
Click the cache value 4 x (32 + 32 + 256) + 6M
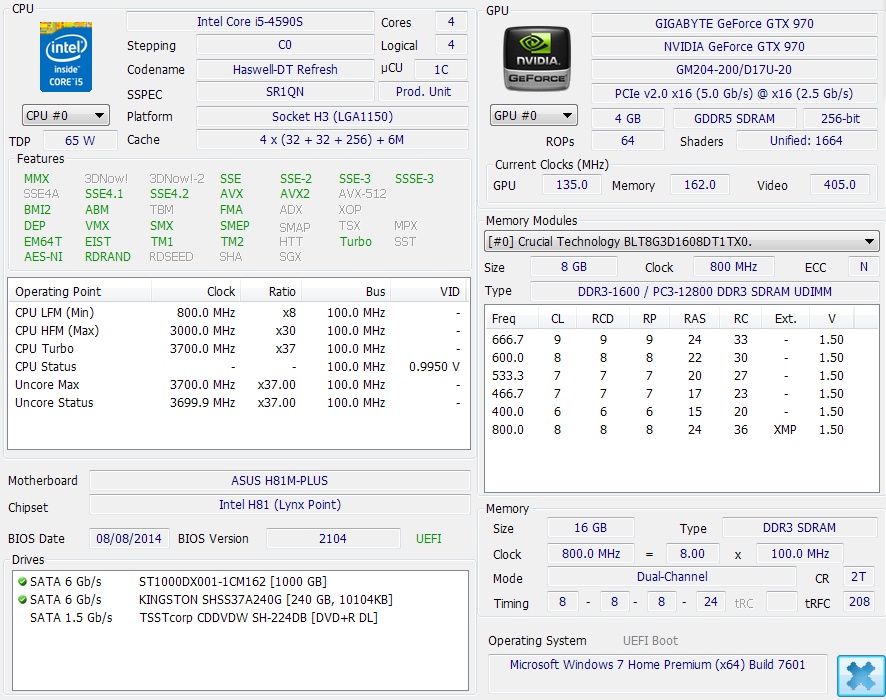[332, 140]
